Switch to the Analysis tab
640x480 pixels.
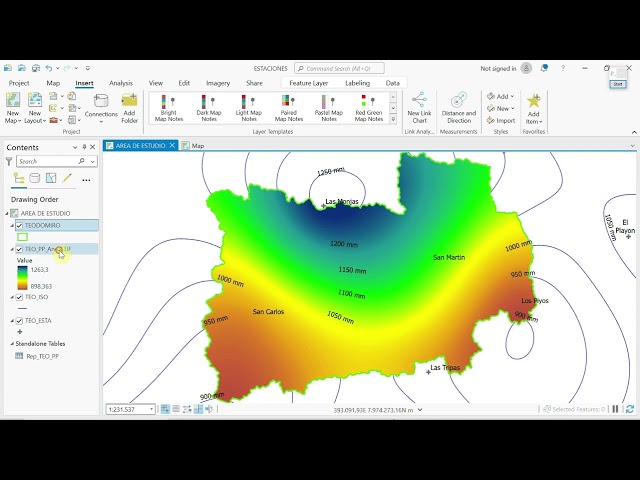121,83
